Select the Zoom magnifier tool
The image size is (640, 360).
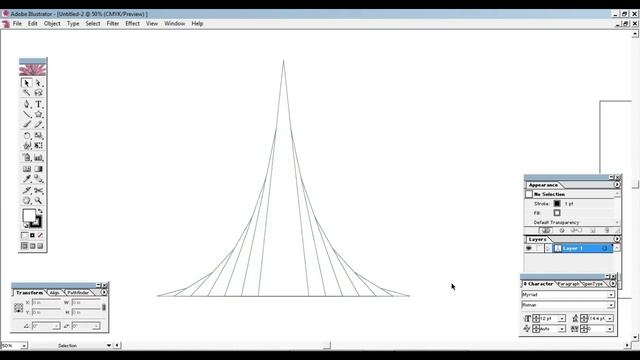point(38,200)
